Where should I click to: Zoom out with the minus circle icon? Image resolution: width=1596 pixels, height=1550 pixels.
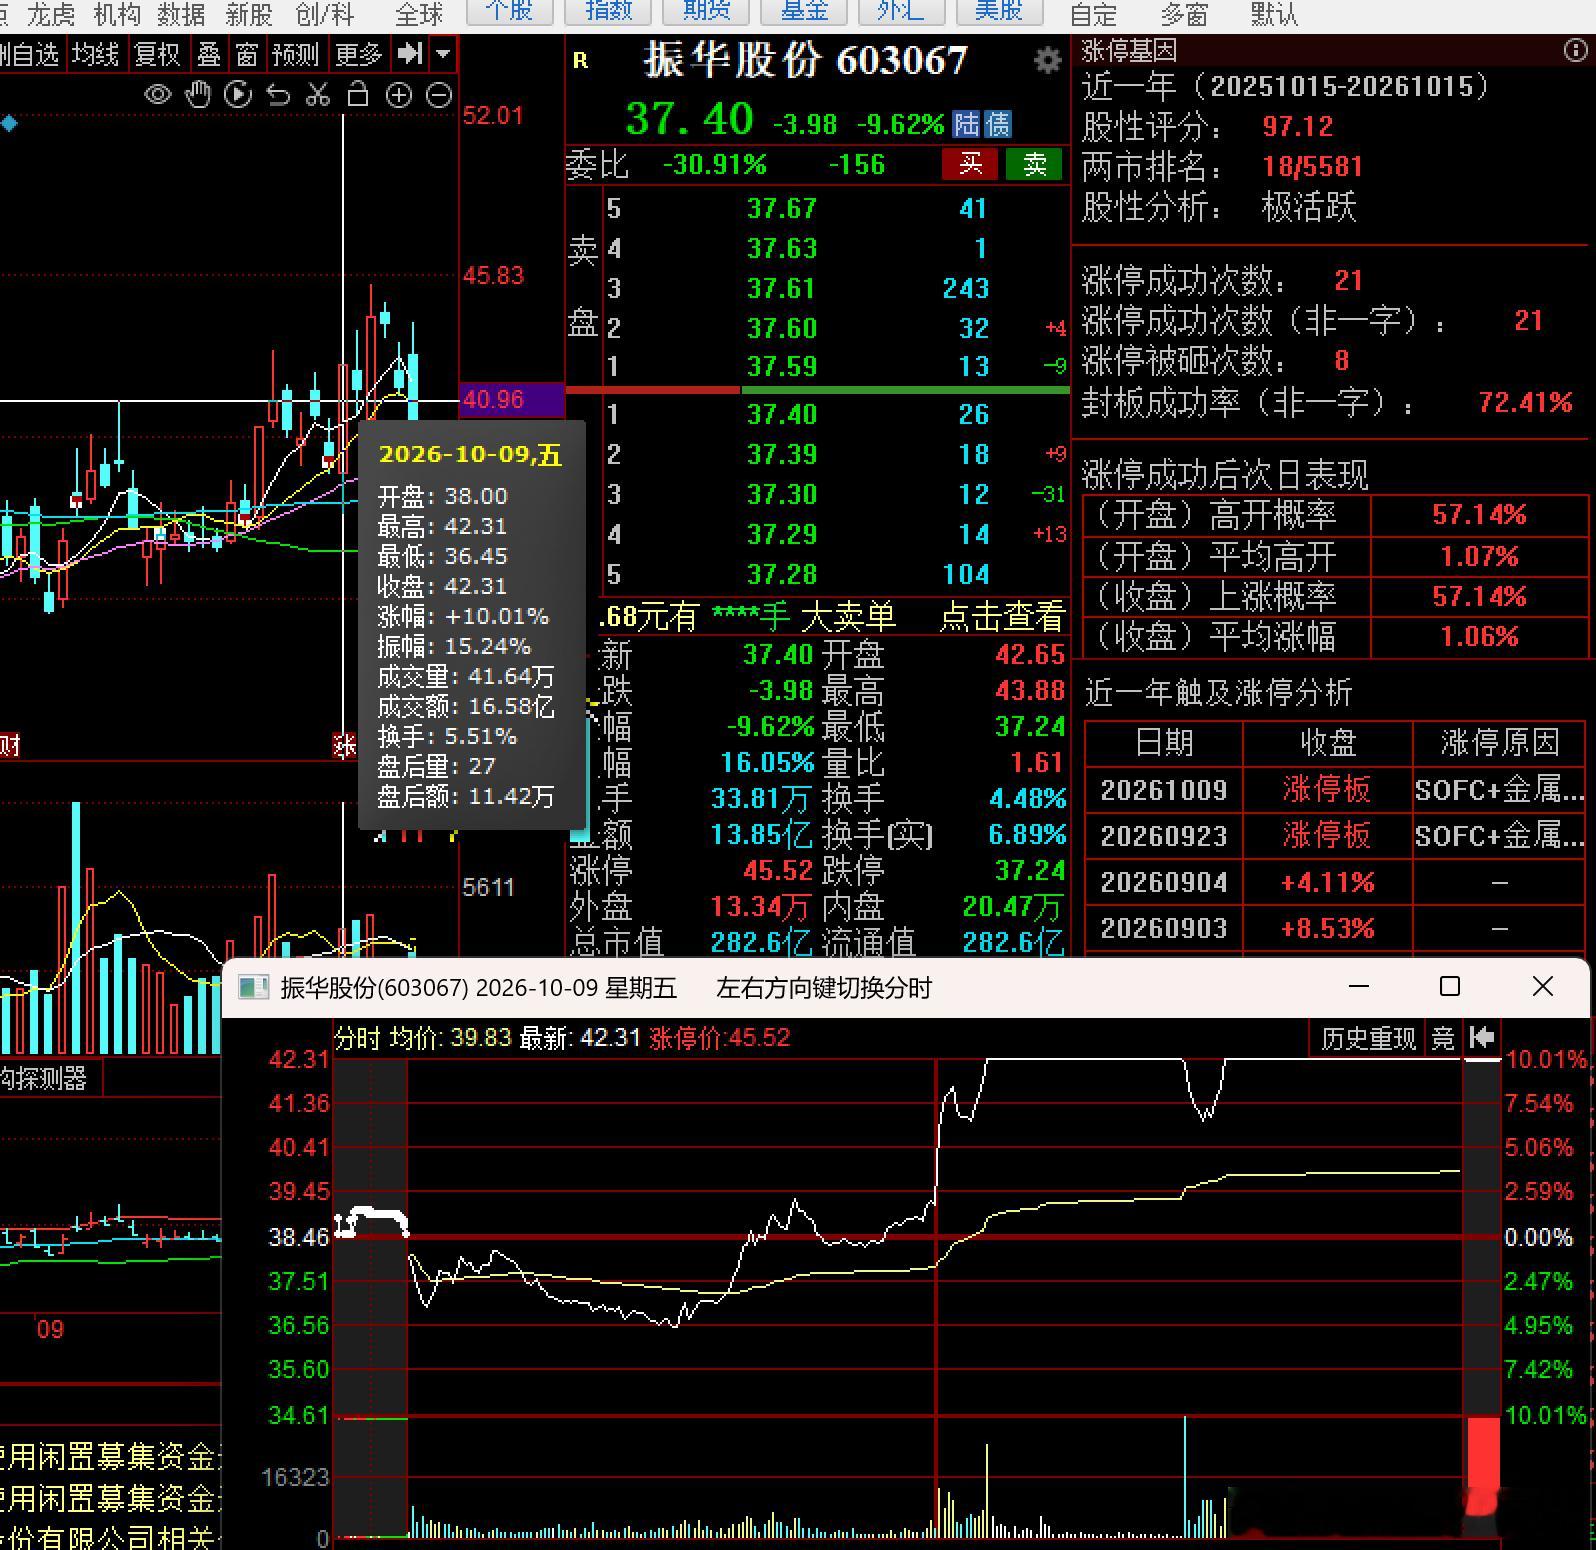pos(439,95)
